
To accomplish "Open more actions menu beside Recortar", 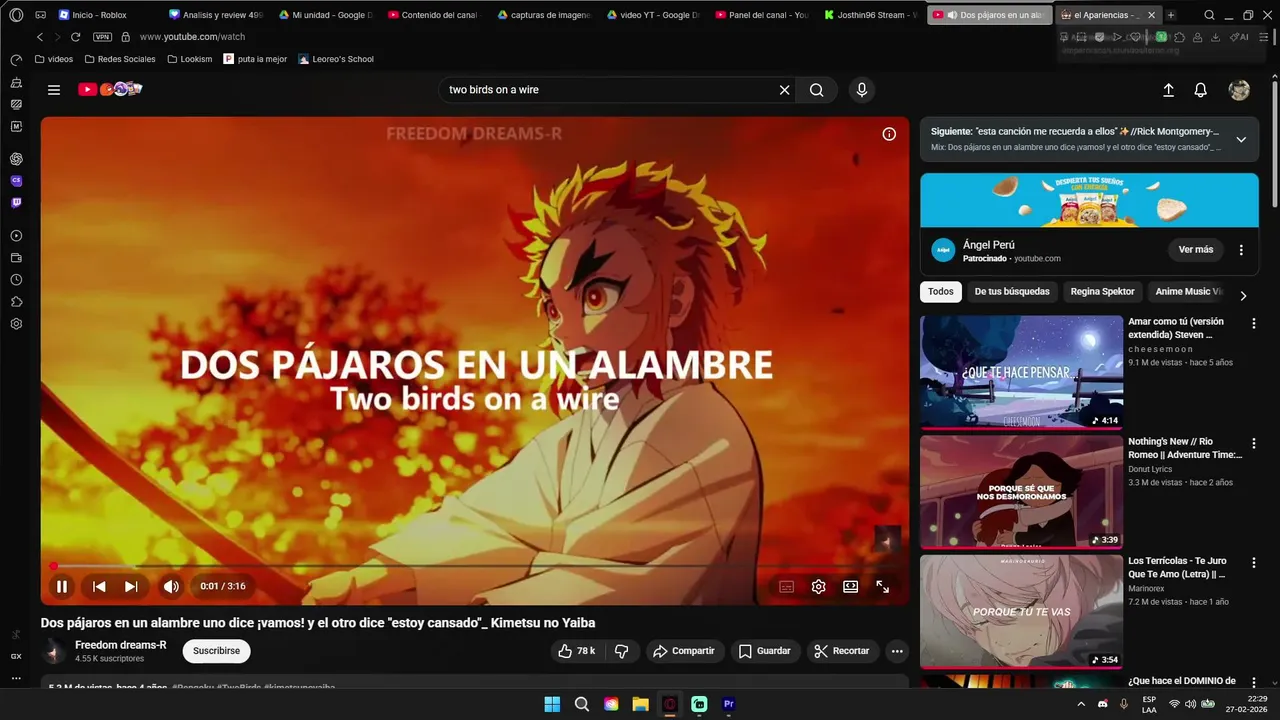I will [897, 651].
